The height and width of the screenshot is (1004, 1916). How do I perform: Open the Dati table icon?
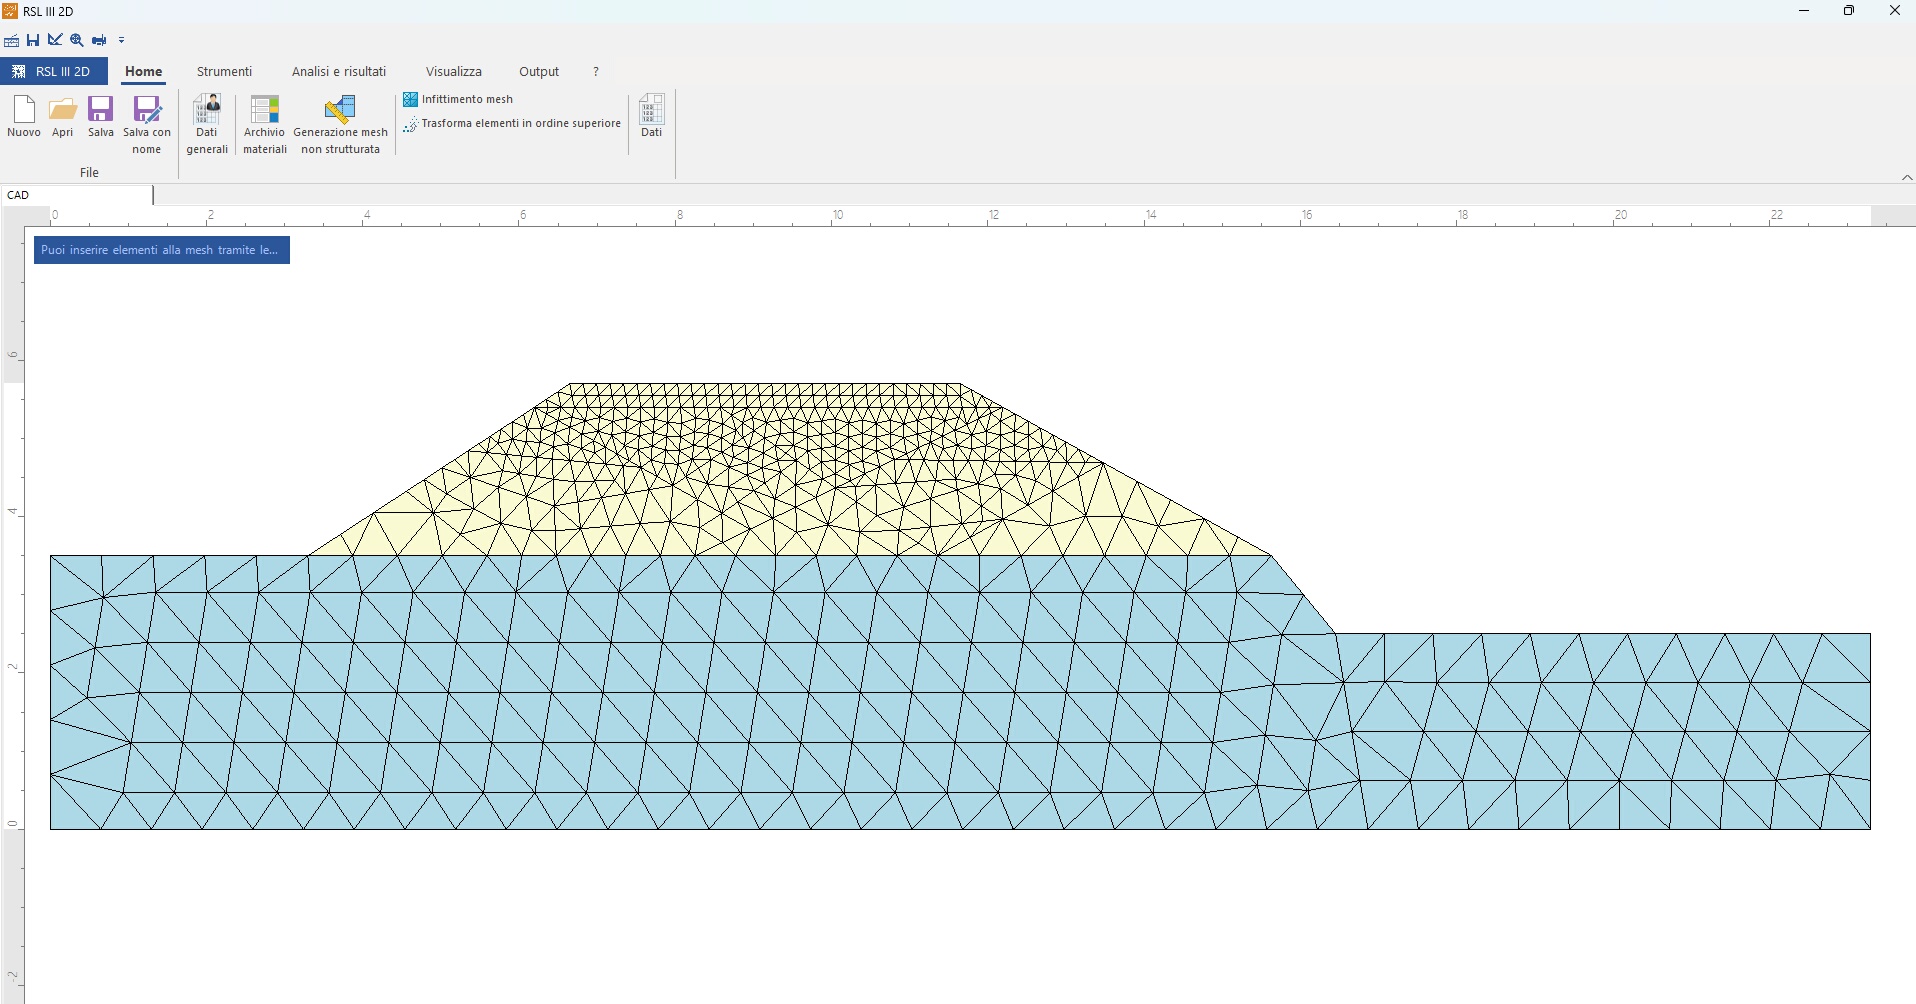click(651, 116)
